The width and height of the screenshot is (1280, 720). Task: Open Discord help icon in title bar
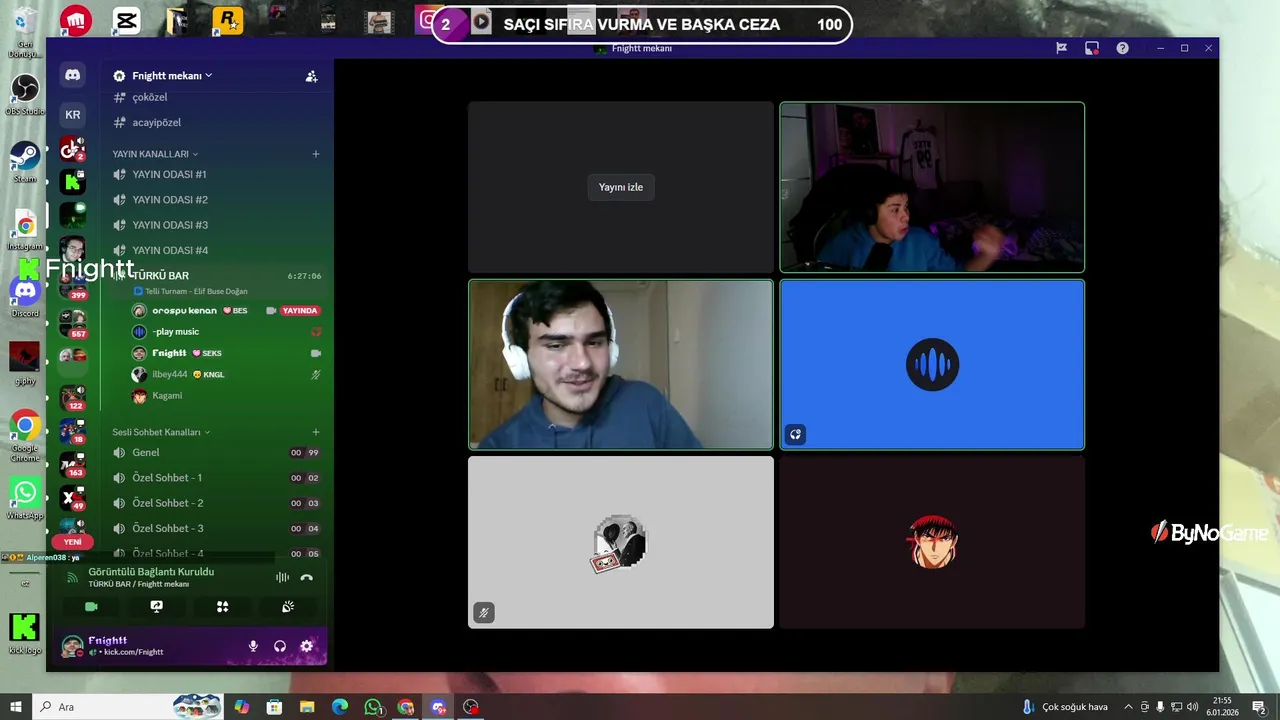(x=1122, y=48)
